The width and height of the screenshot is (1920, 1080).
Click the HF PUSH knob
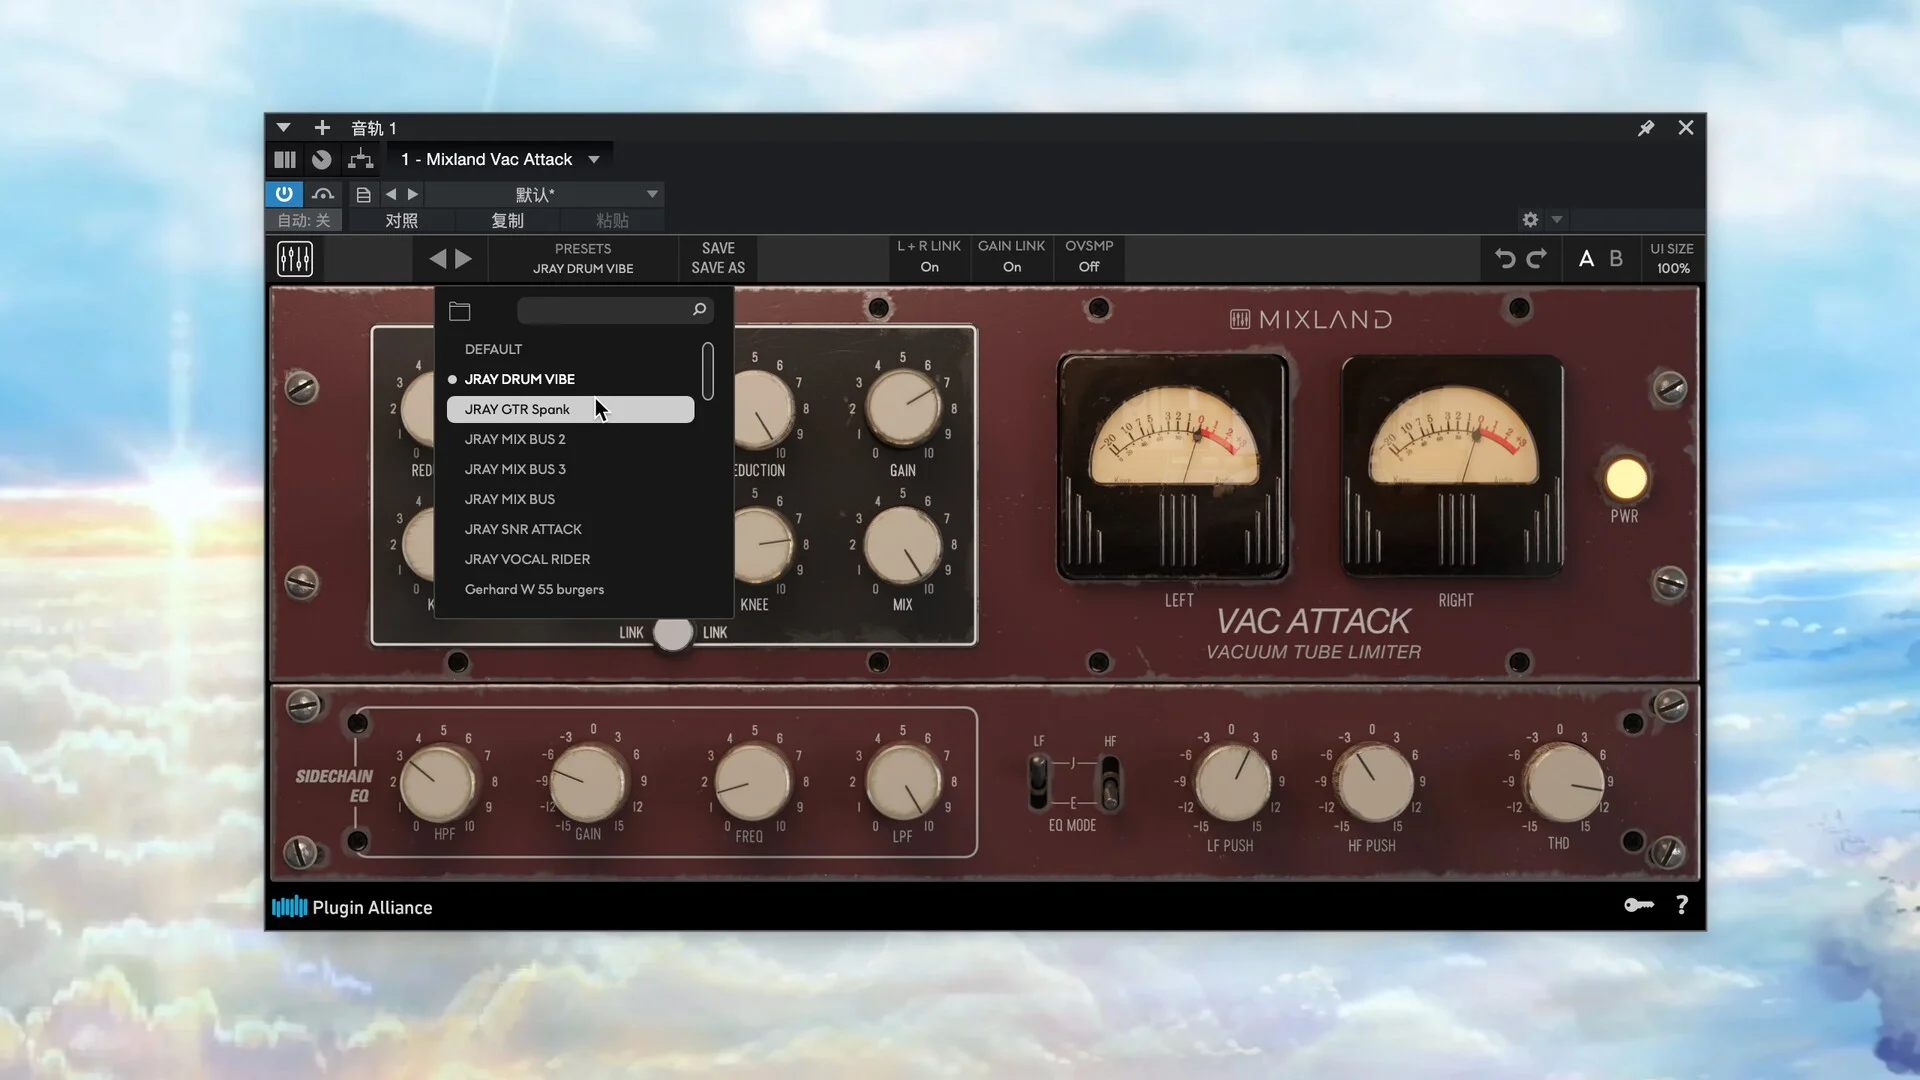click(x=1374, y=782)
